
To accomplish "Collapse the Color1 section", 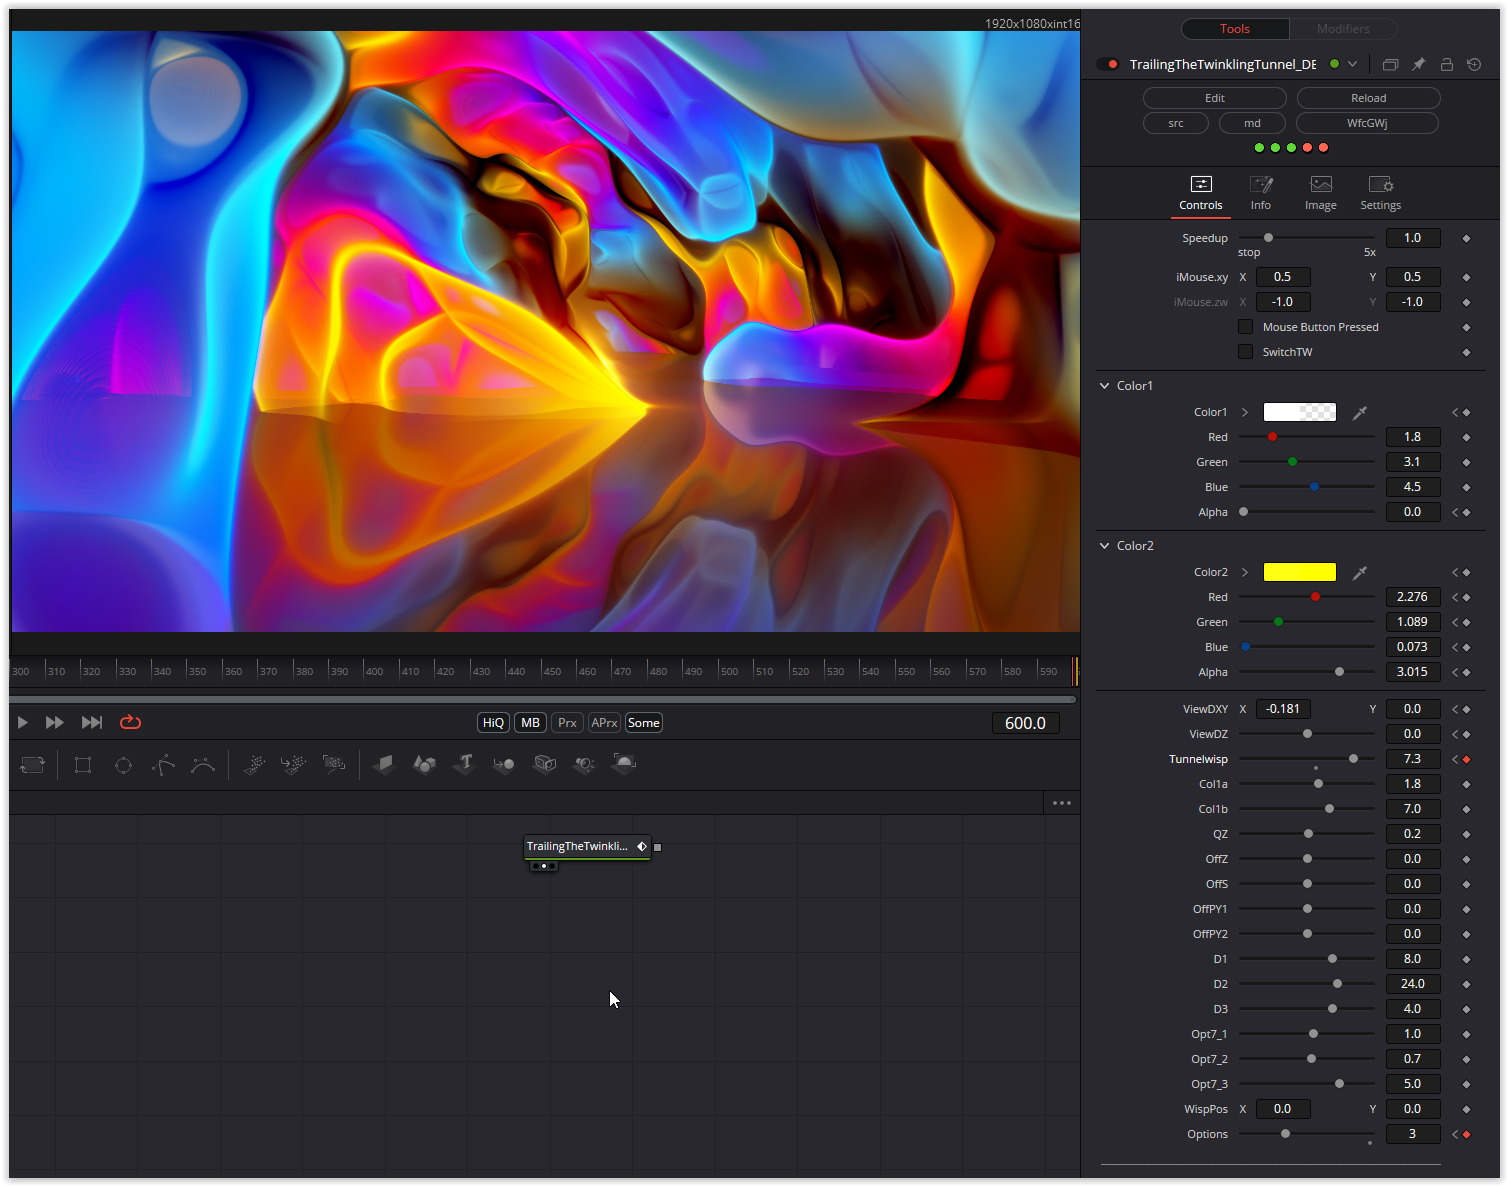I will (x=1105, y=385).
